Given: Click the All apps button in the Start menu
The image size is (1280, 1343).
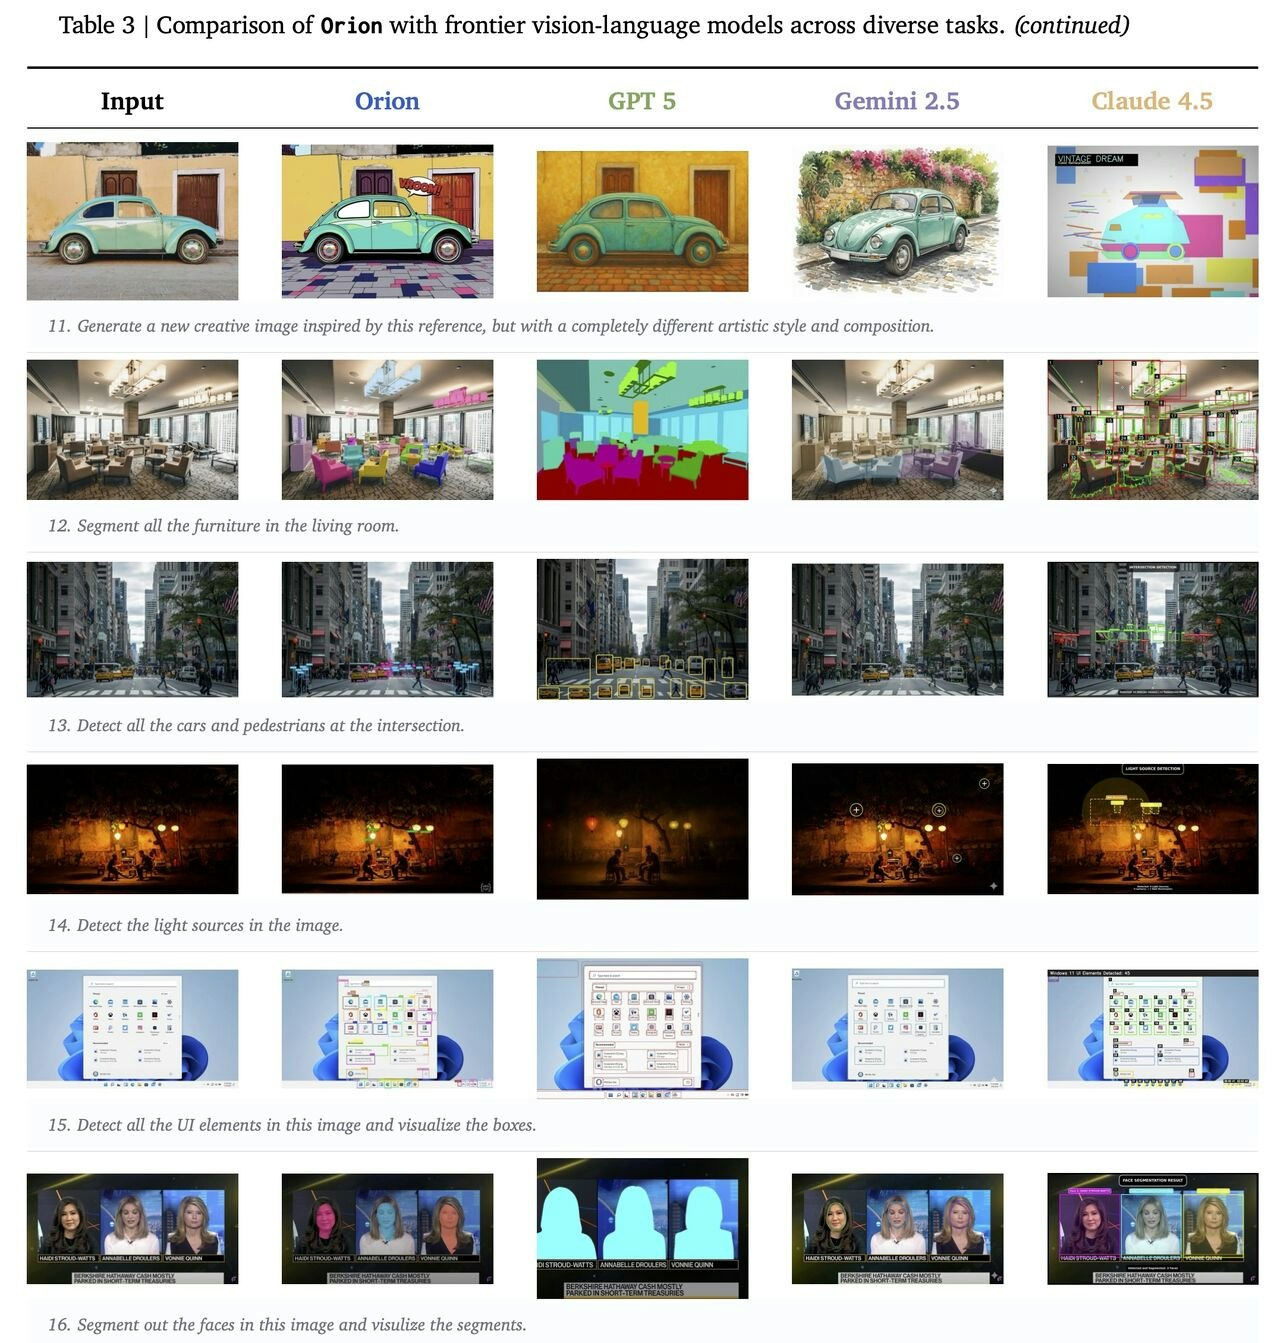Looking at the screenshot, I should (x=165, y=994).
